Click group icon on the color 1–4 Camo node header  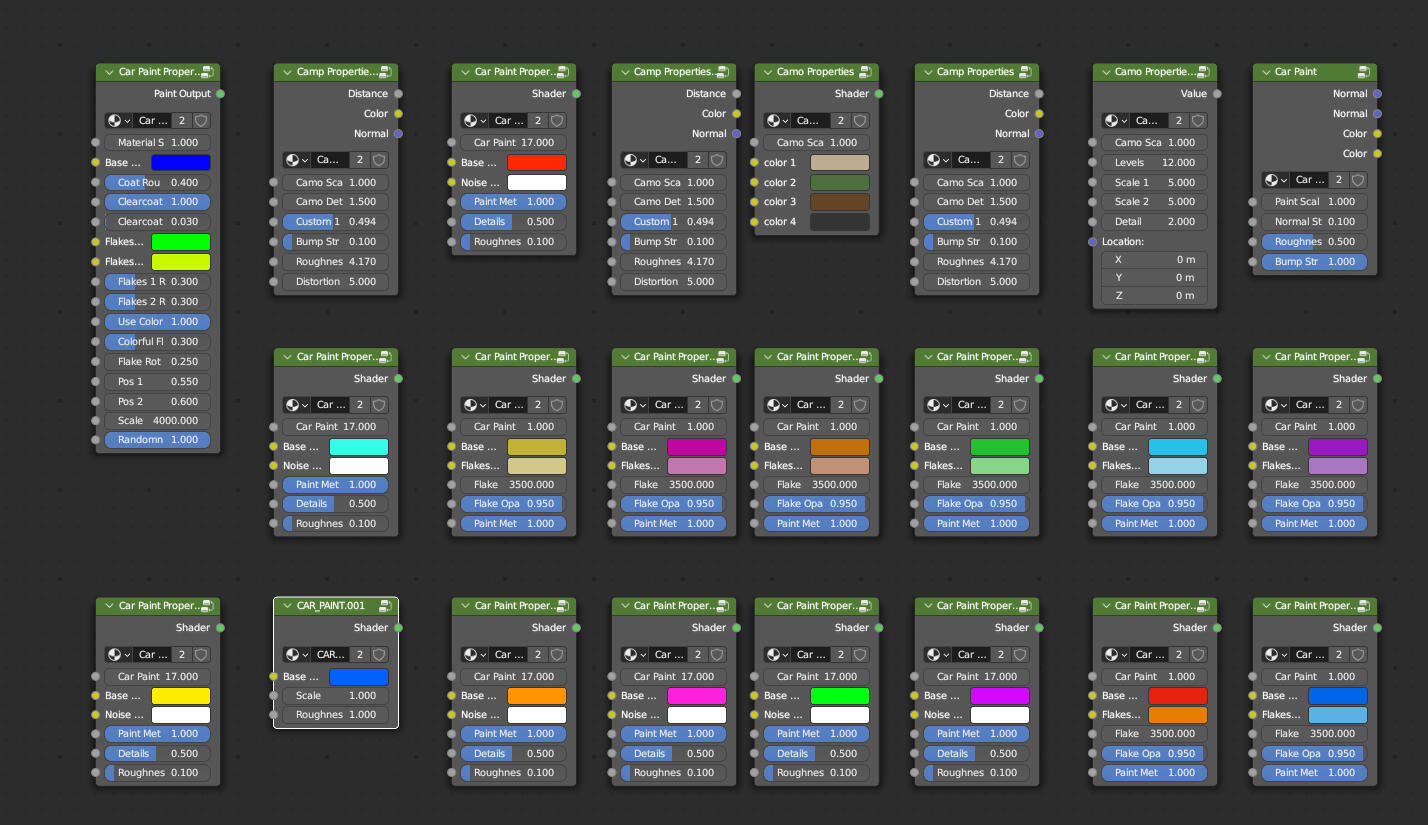tap(866, 72)
